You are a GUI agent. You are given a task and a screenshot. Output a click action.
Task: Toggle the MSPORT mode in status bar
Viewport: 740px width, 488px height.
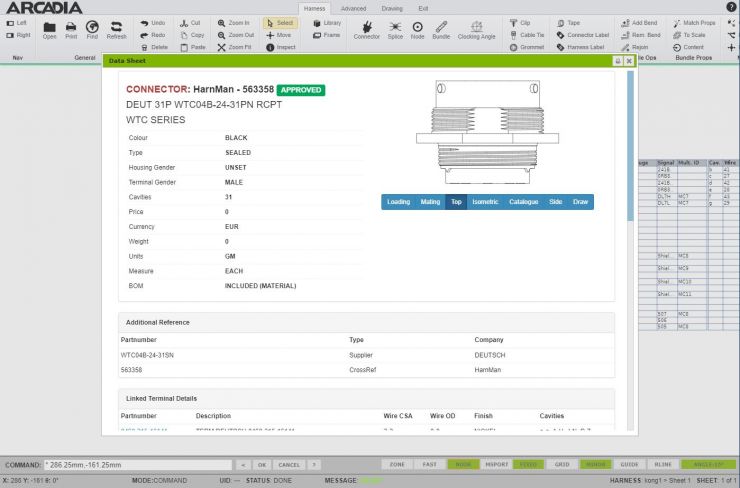pos(496,464)
